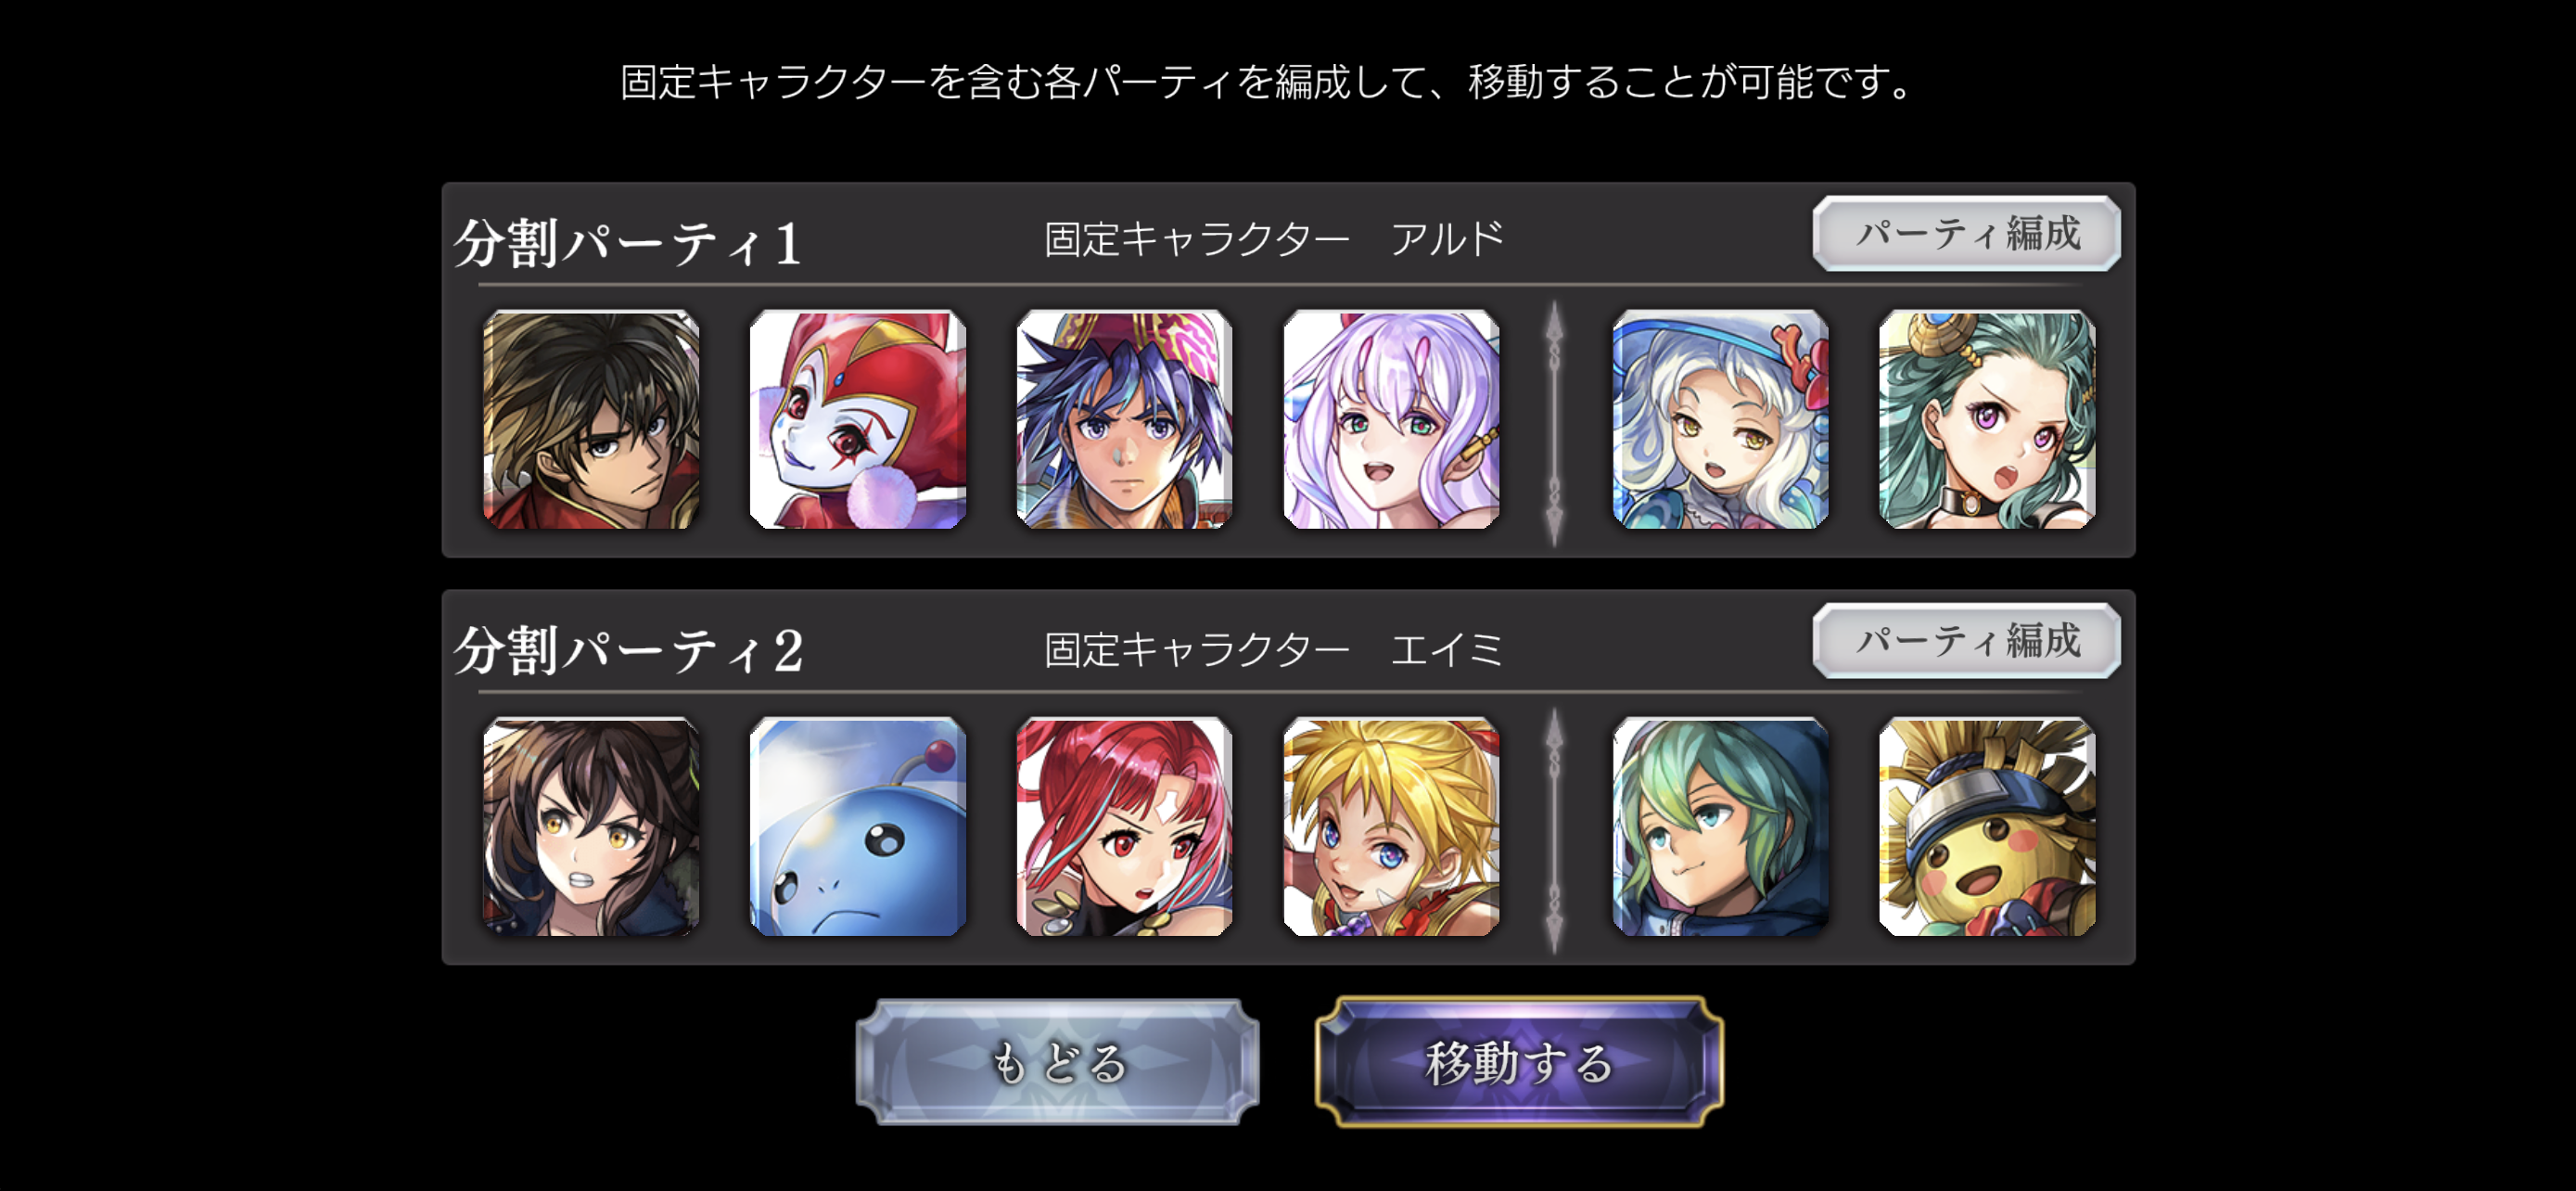Confirm with the 移動する button
Screen dimensions: 2576x1191
[1519, 1062]
